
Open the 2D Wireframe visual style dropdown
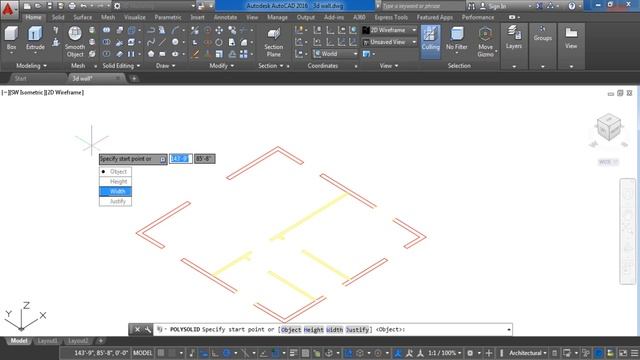click(x=389, y=30)
